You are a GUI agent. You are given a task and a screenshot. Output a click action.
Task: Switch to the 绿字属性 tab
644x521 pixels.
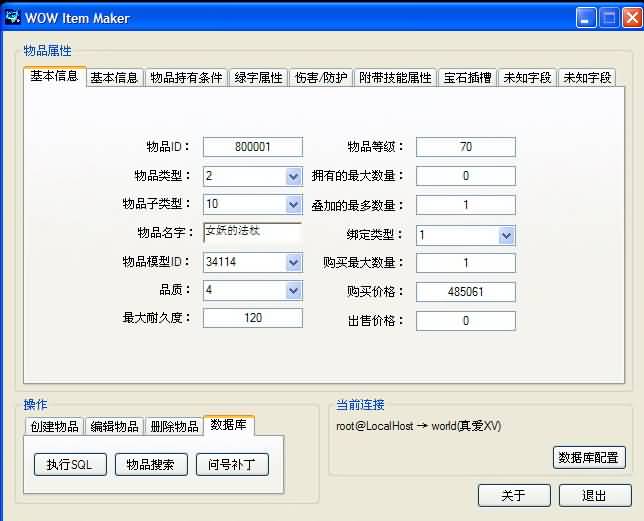(x=258, y=78)
